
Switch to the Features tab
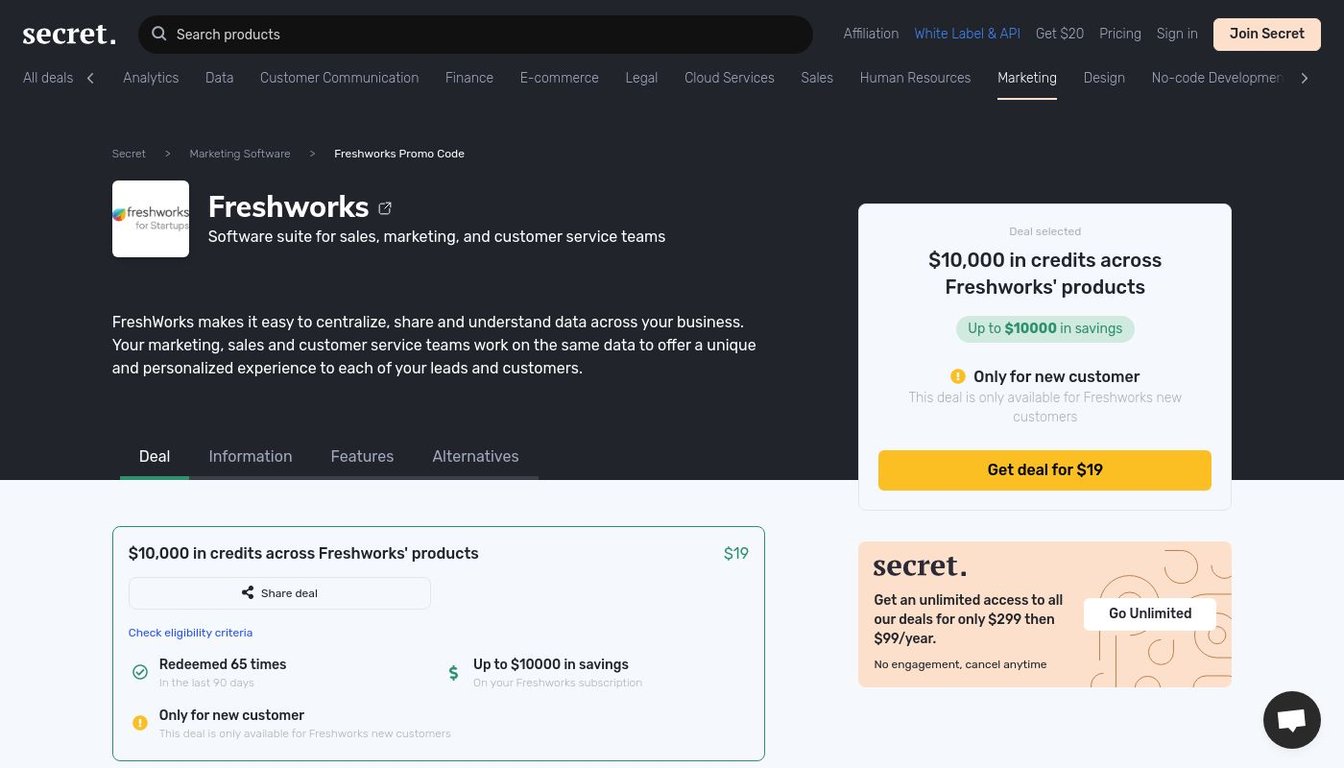pyautogui.click(x=362, y=456)
